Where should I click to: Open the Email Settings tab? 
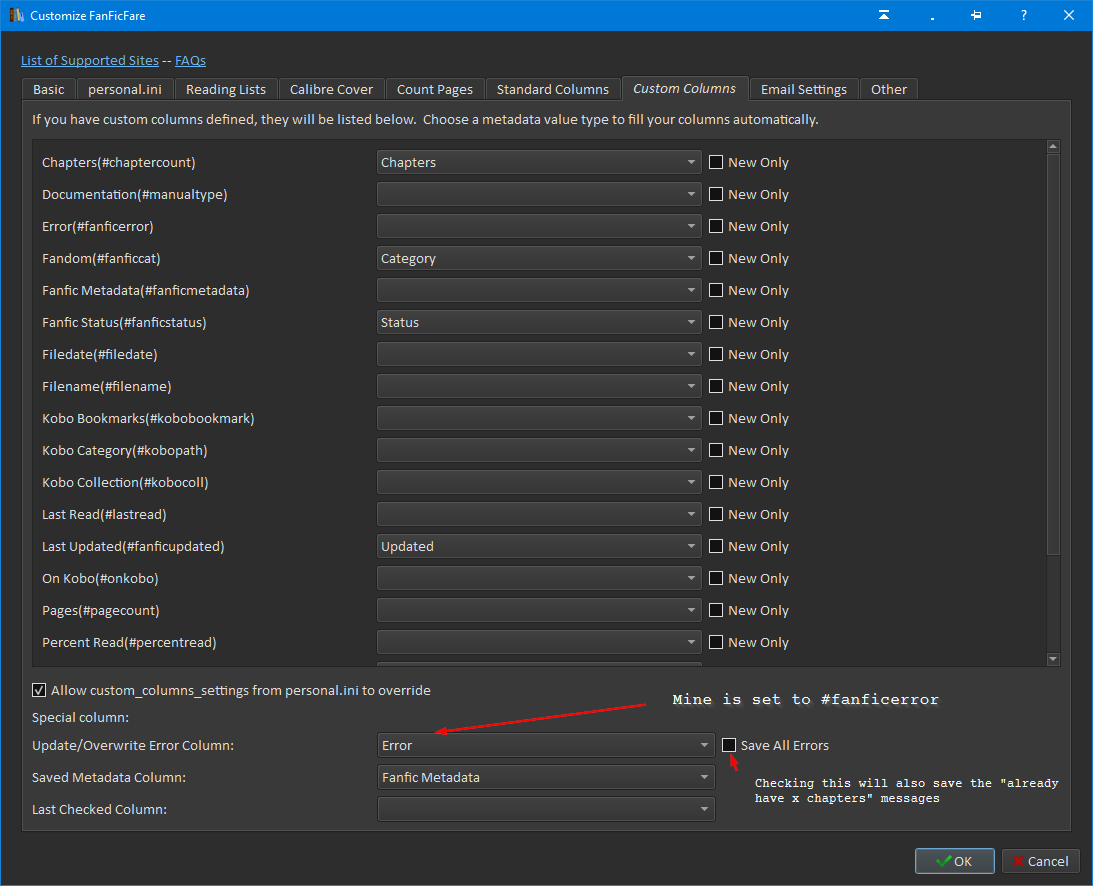[803, 89]
